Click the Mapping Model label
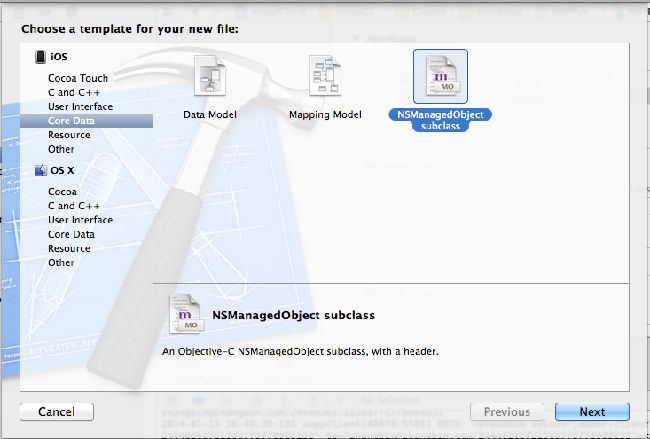 point(325,114)
